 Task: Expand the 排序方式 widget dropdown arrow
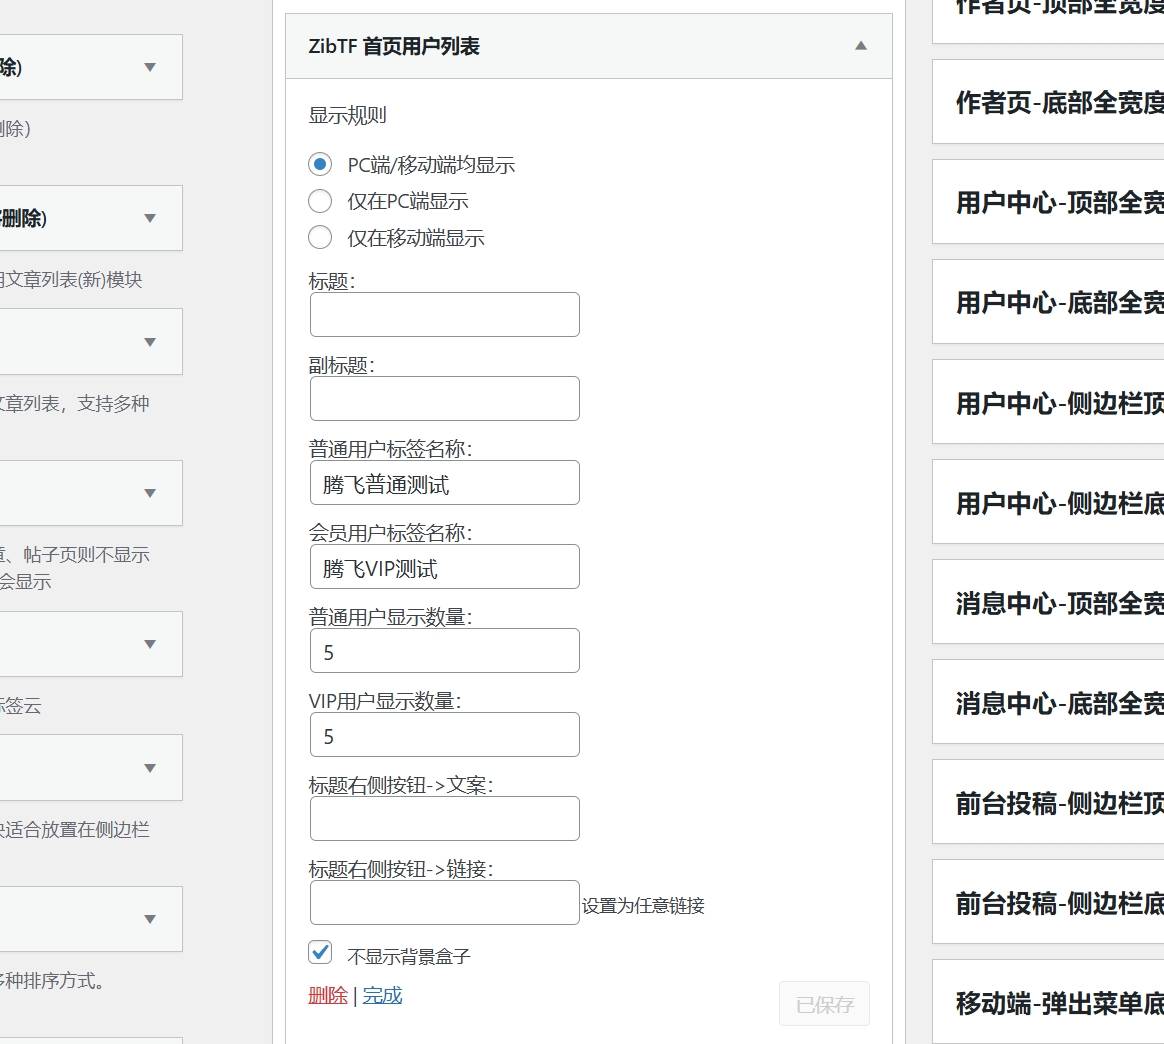149,919
